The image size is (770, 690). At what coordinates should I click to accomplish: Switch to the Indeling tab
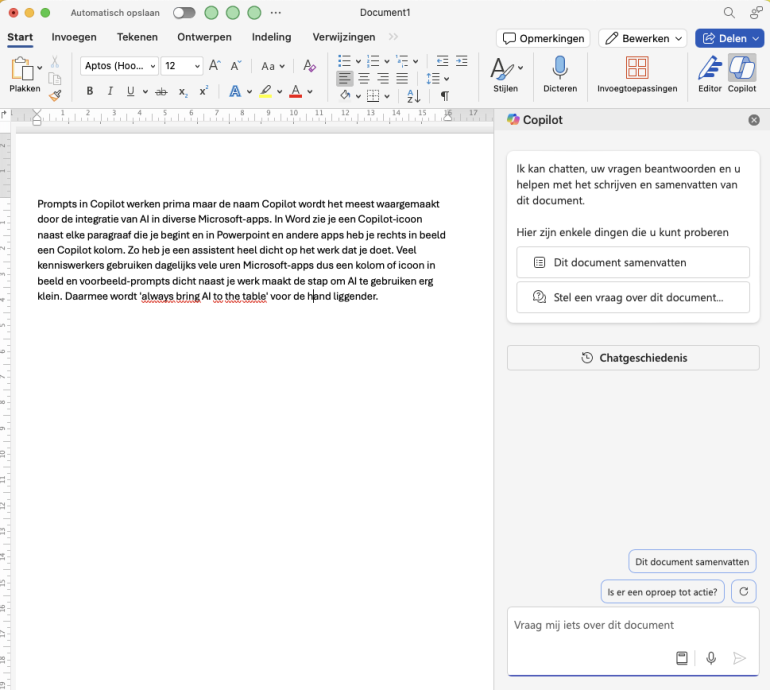(x=271, y=37)
